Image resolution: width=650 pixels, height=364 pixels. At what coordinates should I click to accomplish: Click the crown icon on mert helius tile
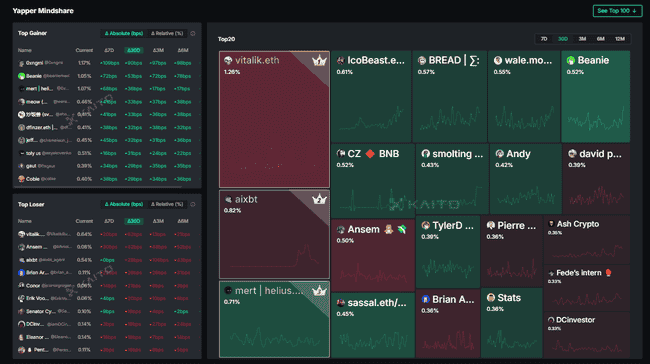[x=319, y=291]
